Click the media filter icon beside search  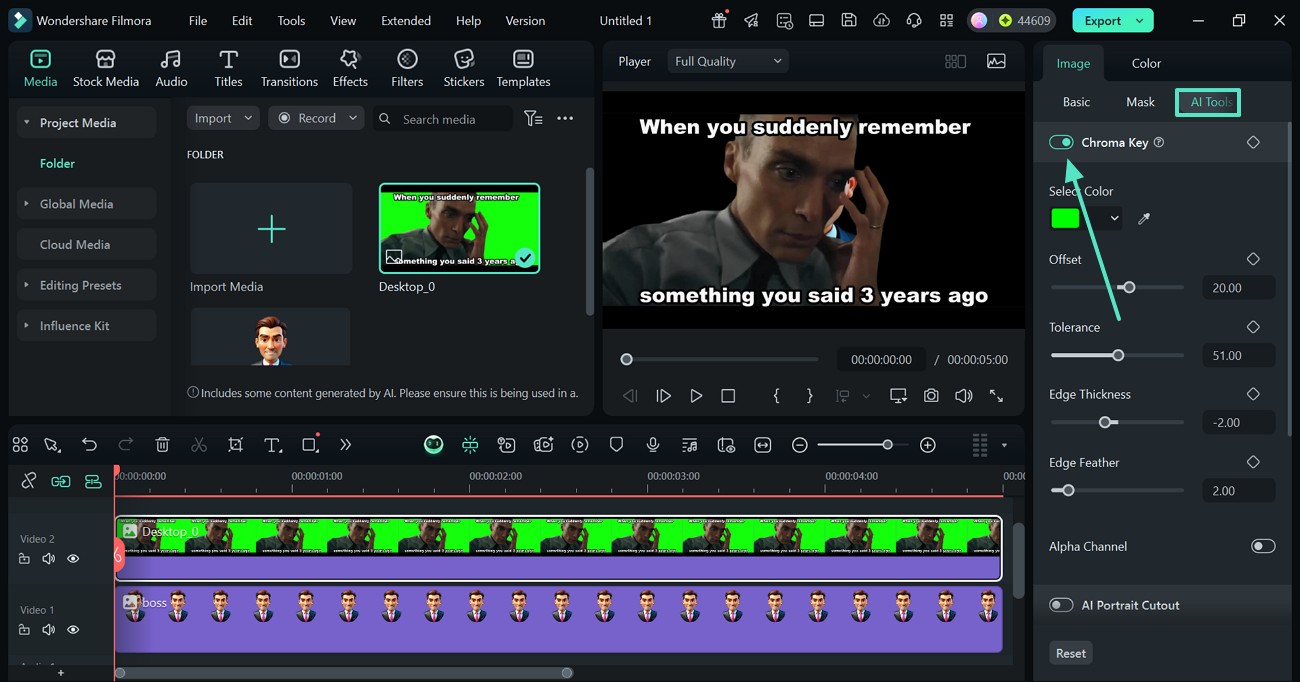(x=534, y=118)
